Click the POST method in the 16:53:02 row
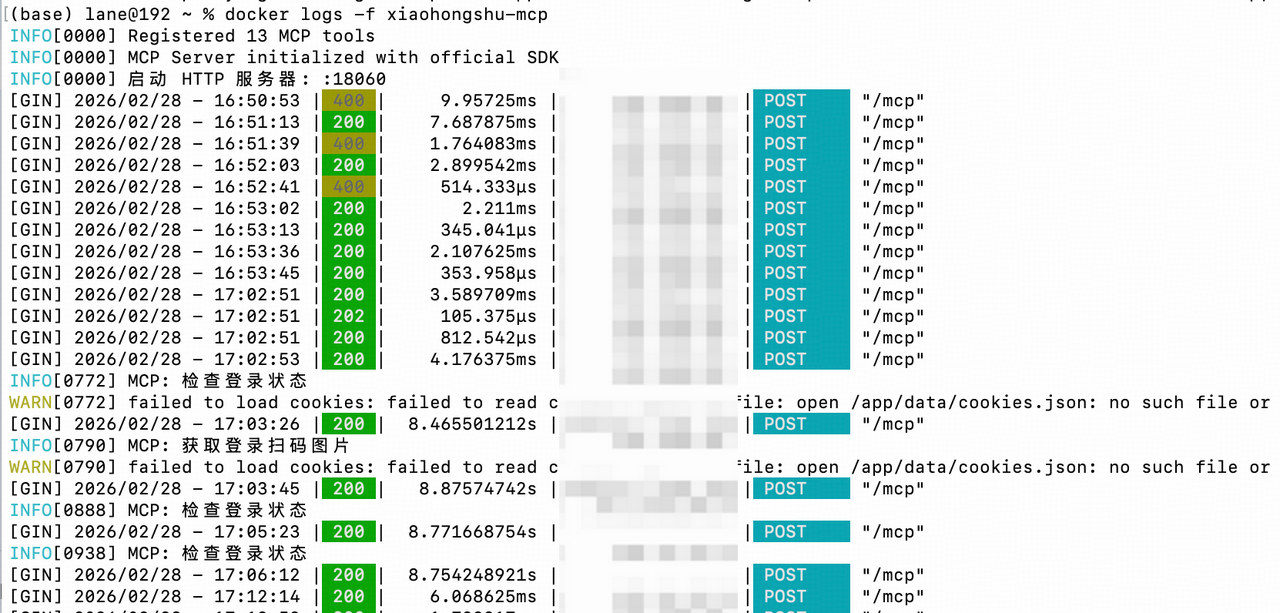This screenshot has height=613, width=1280. (x=785, y=208)
